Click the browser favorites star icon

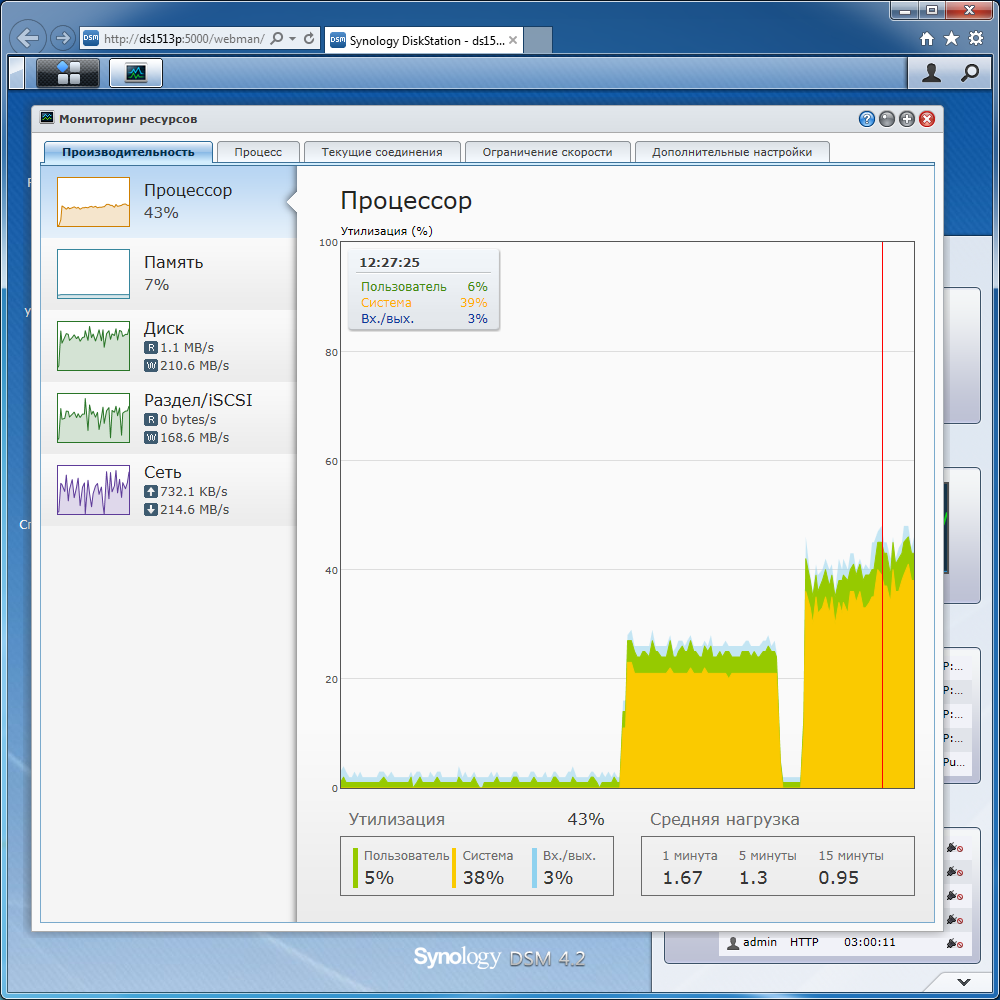point(951,39)
